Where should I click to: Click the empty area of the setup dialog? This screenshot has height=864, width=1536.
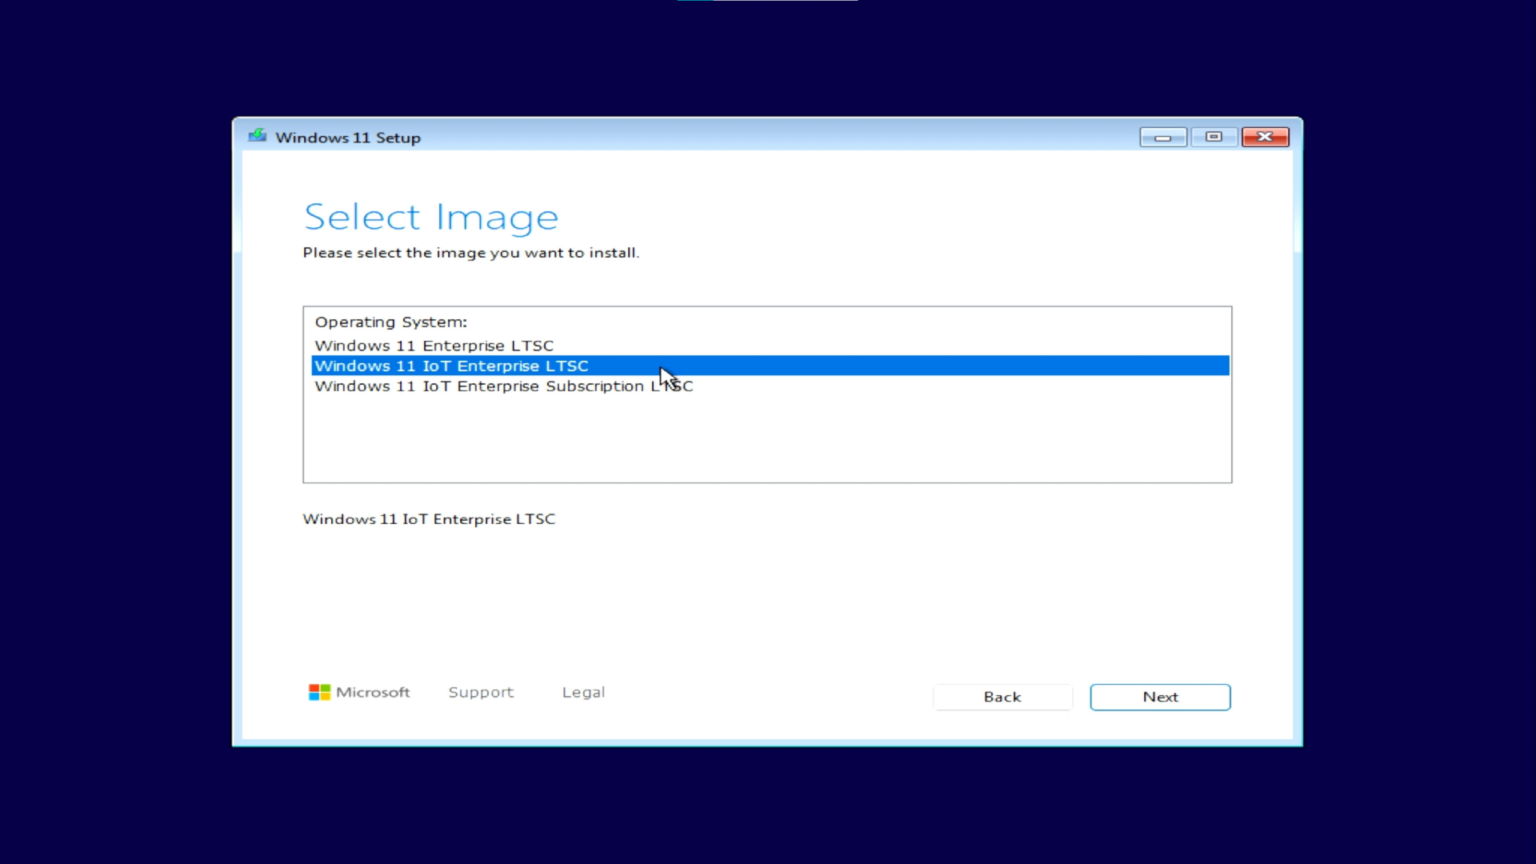(767, 600)
